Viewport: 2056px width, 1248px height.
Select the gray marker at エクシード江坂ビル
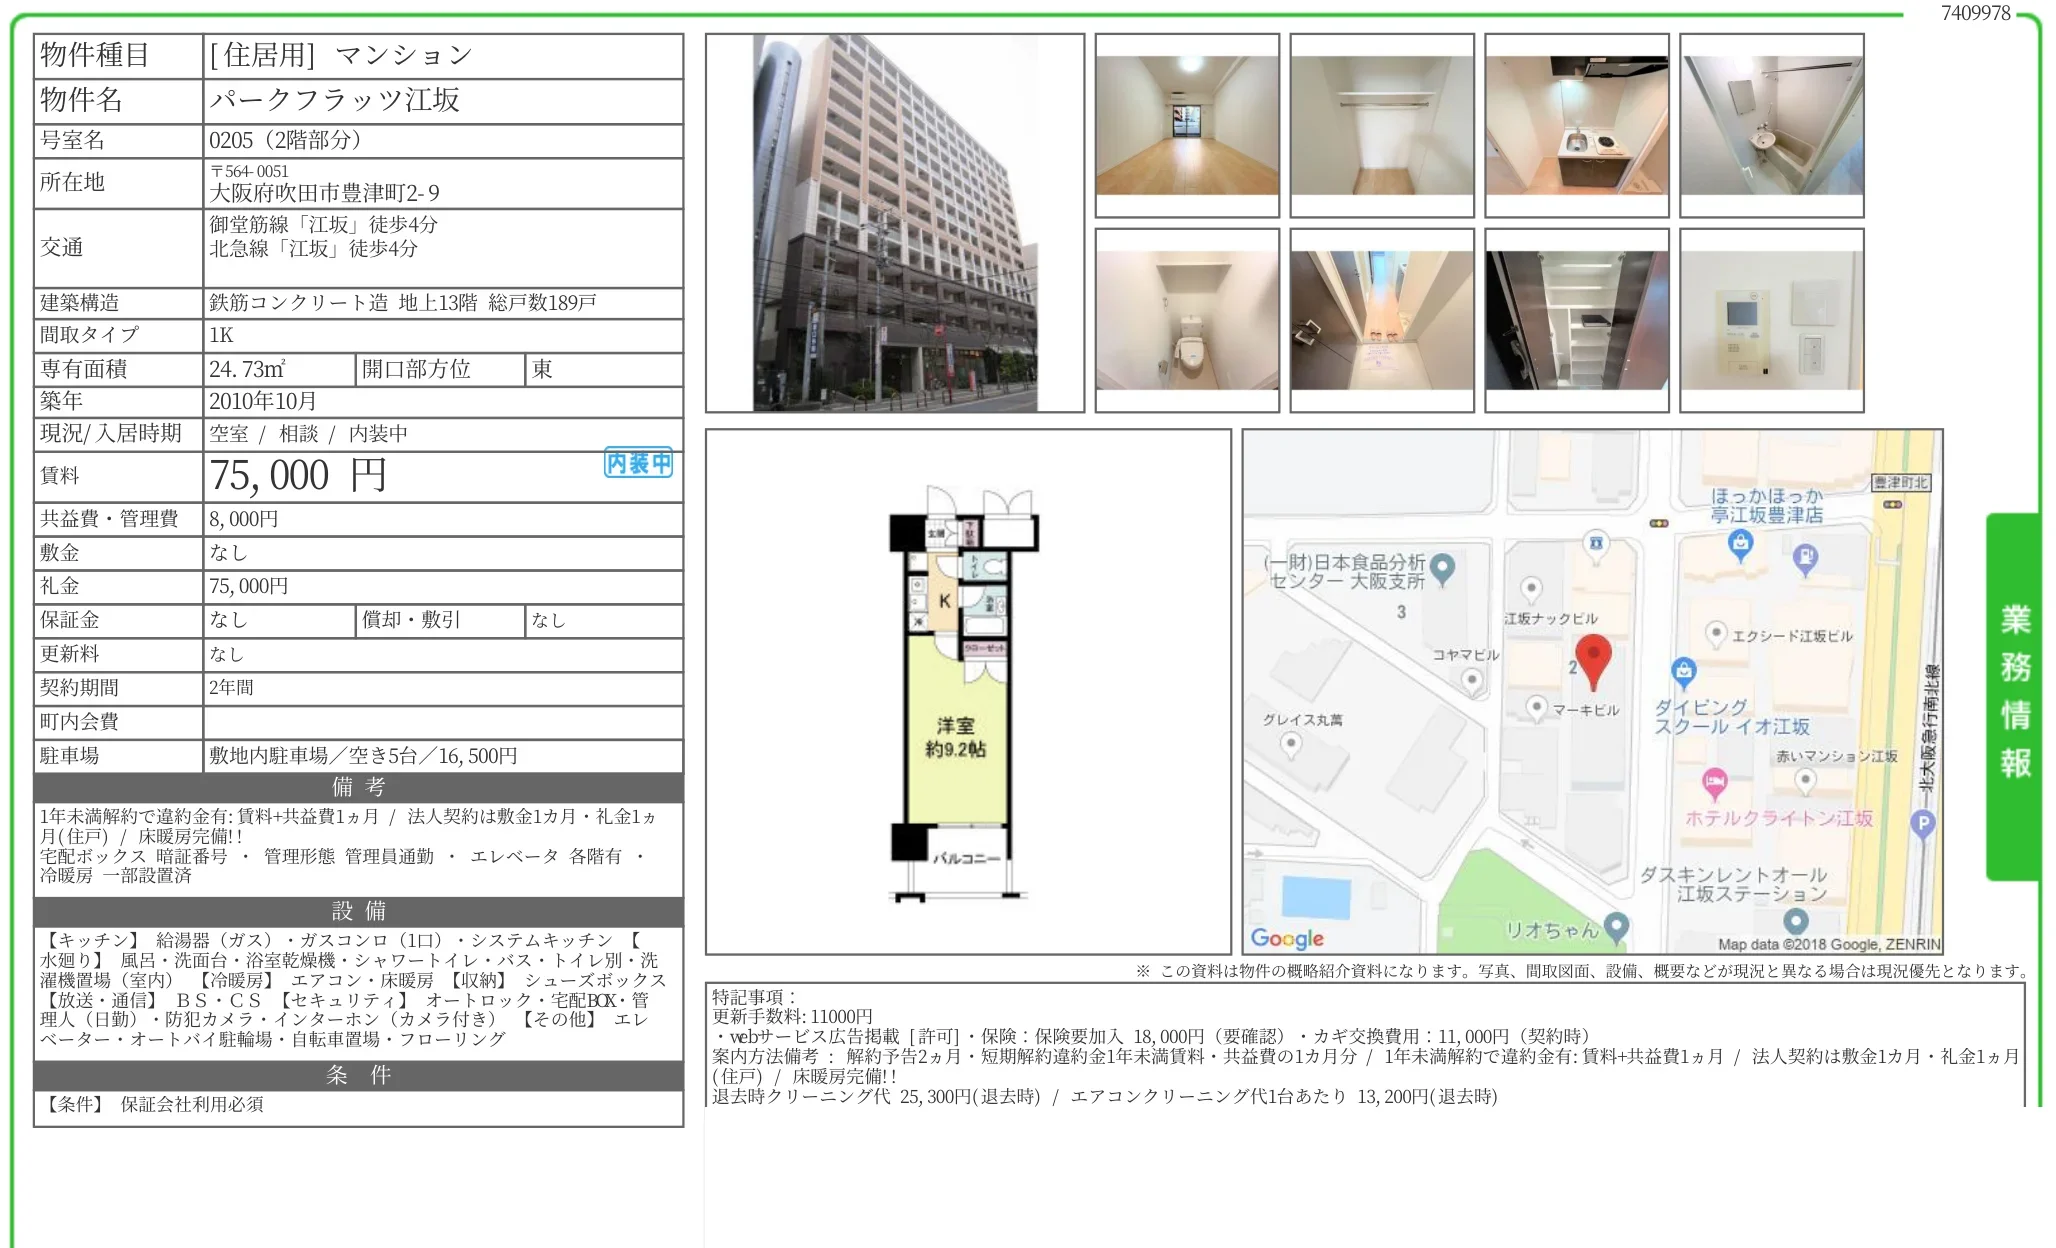(1717, 633)
